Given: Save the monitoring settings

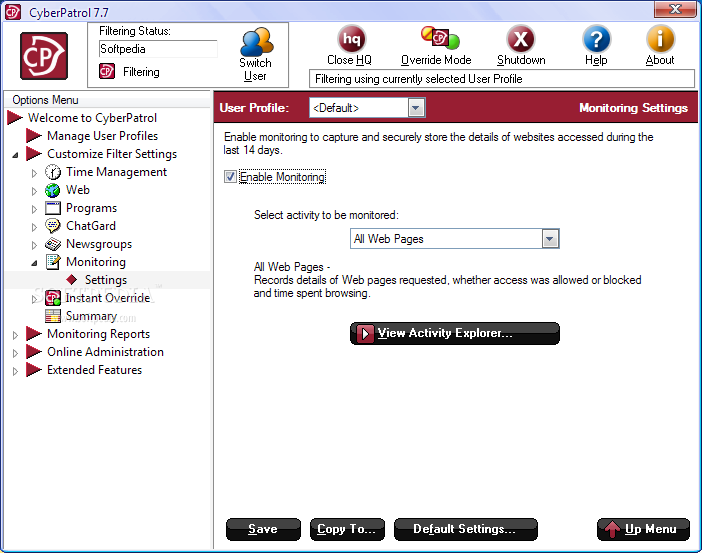Looking at the screenshot, I should 263,529.
